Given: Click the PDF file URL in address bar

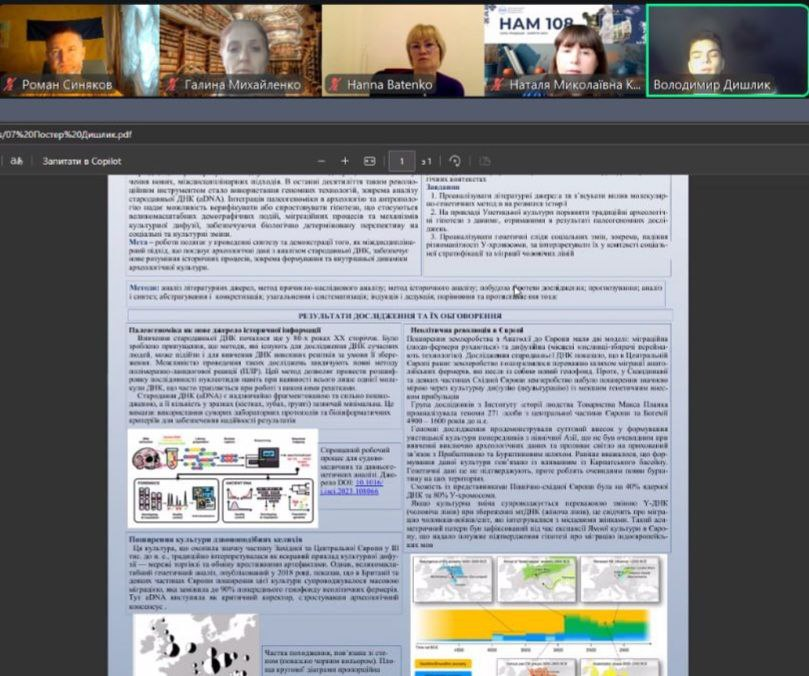Looking at the screenshot, I should [65, 132].
